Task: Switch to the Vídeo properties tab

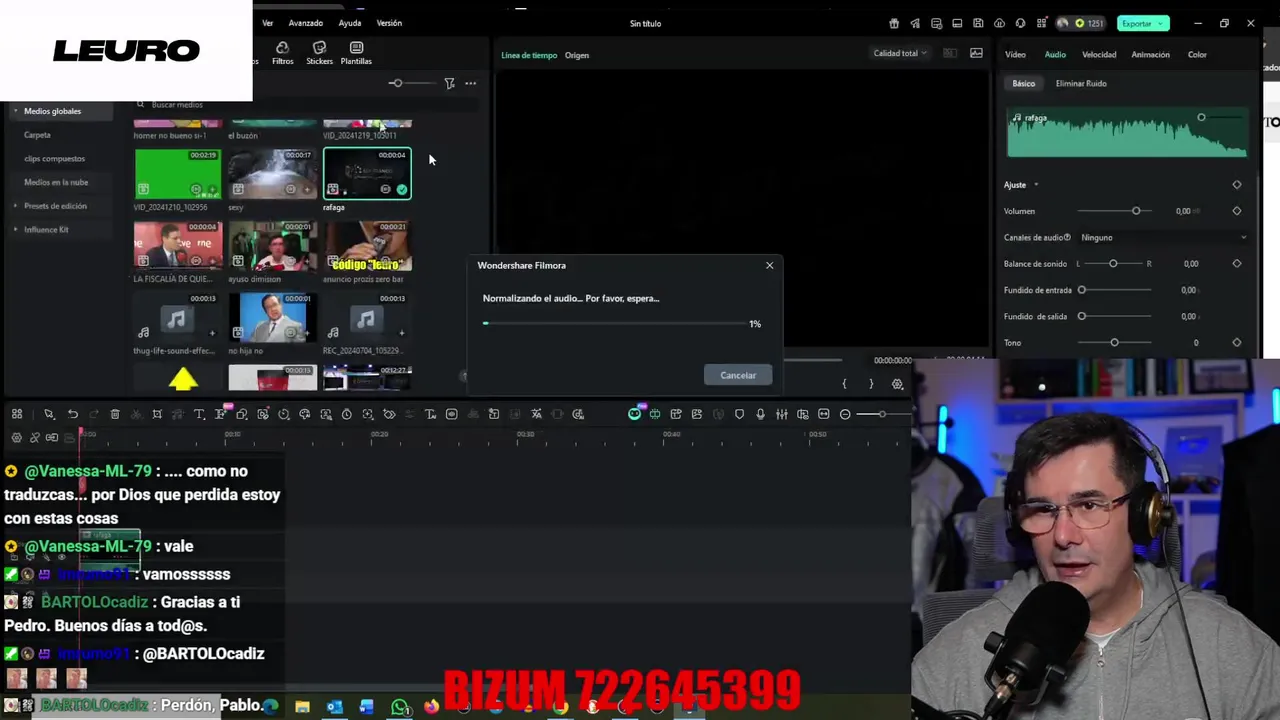Action: pos(1015,55)
